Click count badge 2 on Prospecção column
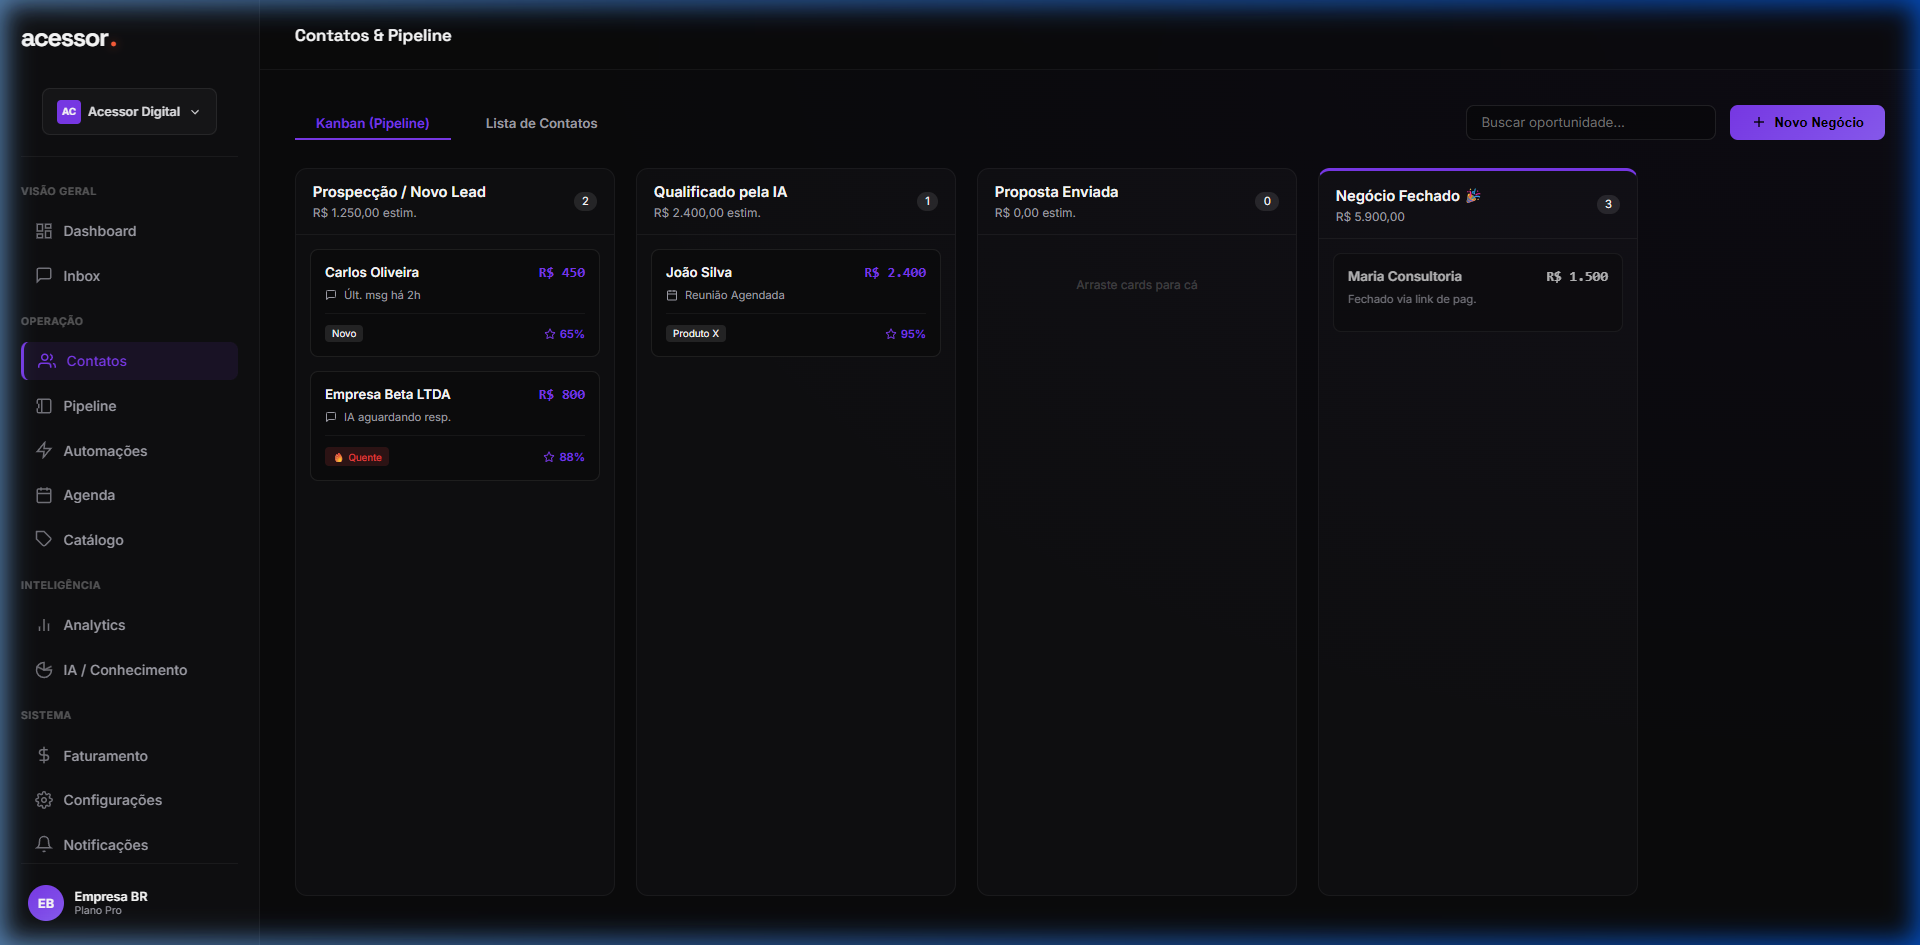1920x945 pixels. pos(585,201)
